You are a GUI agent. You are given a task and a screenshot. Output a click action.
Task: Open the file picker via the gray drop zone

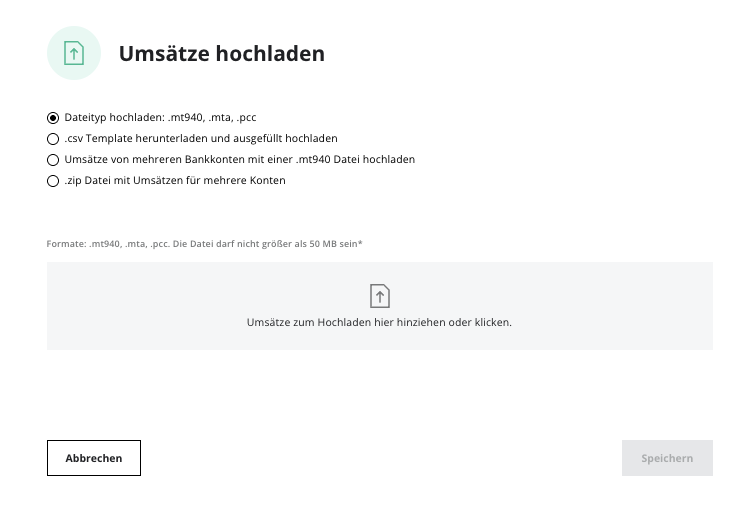(x=380, y=306)
